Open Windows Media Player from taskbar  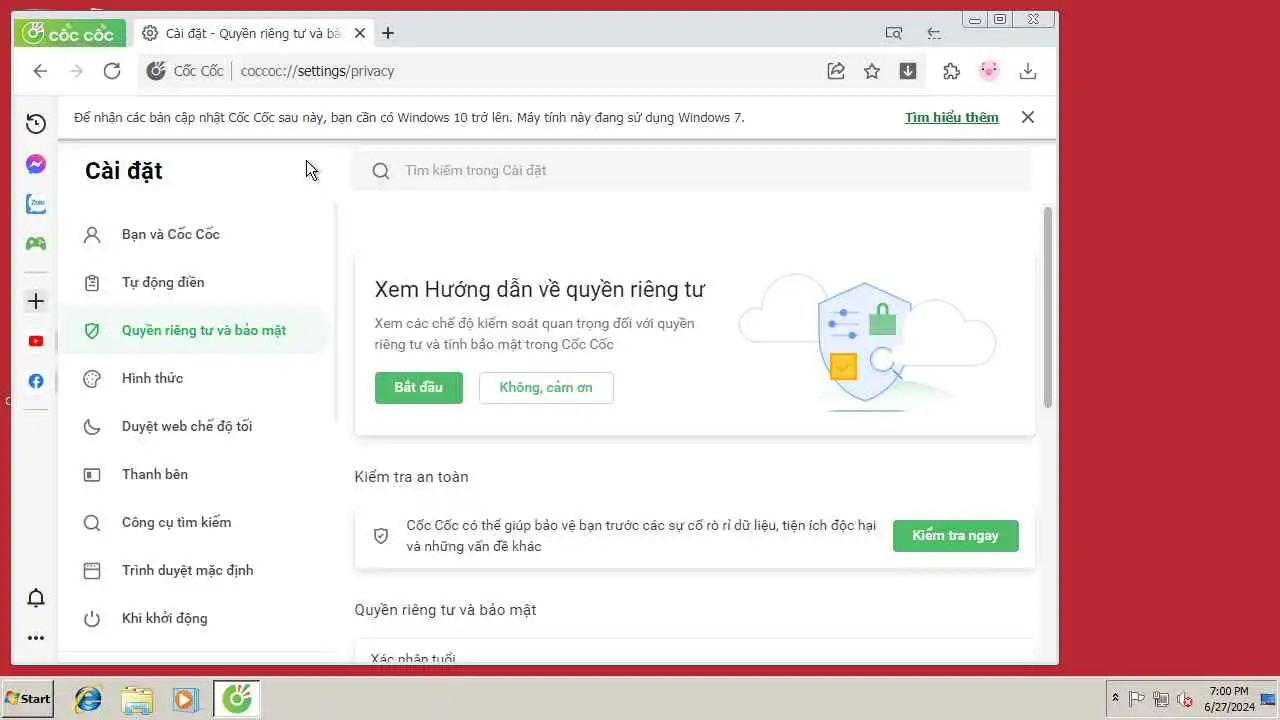[x=185, y=699]
